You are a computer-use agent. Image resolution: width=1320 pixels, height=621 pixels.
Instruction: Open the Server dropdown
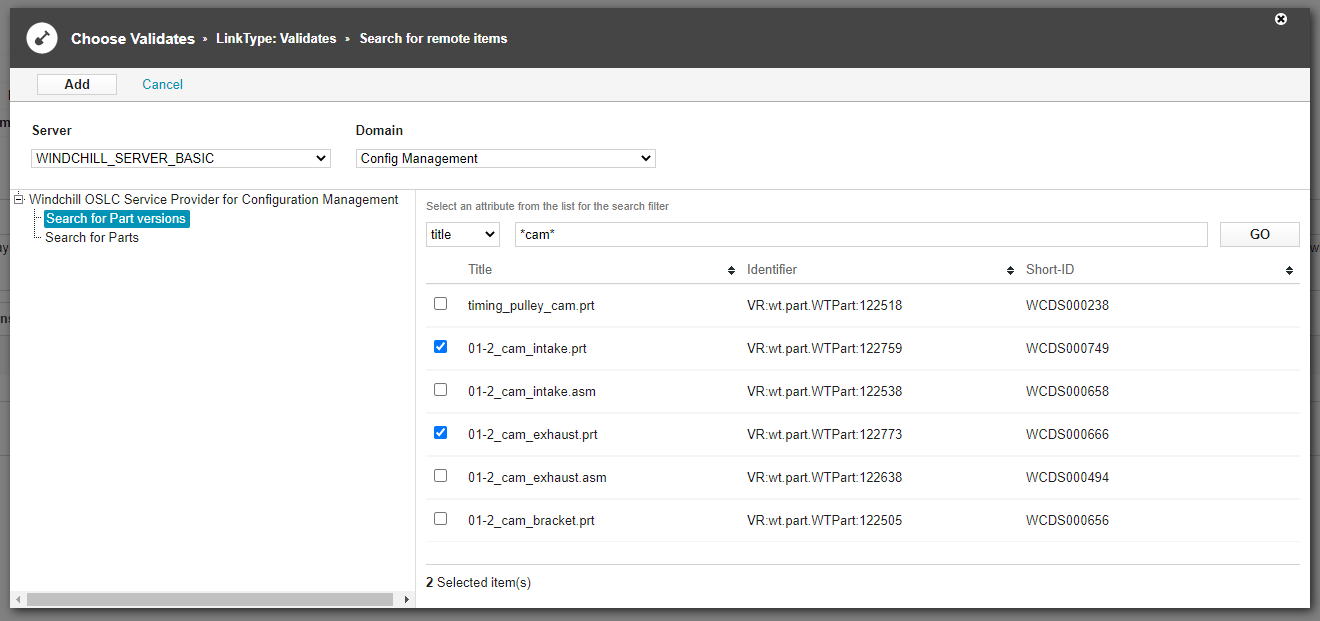(x=180, y=158)
